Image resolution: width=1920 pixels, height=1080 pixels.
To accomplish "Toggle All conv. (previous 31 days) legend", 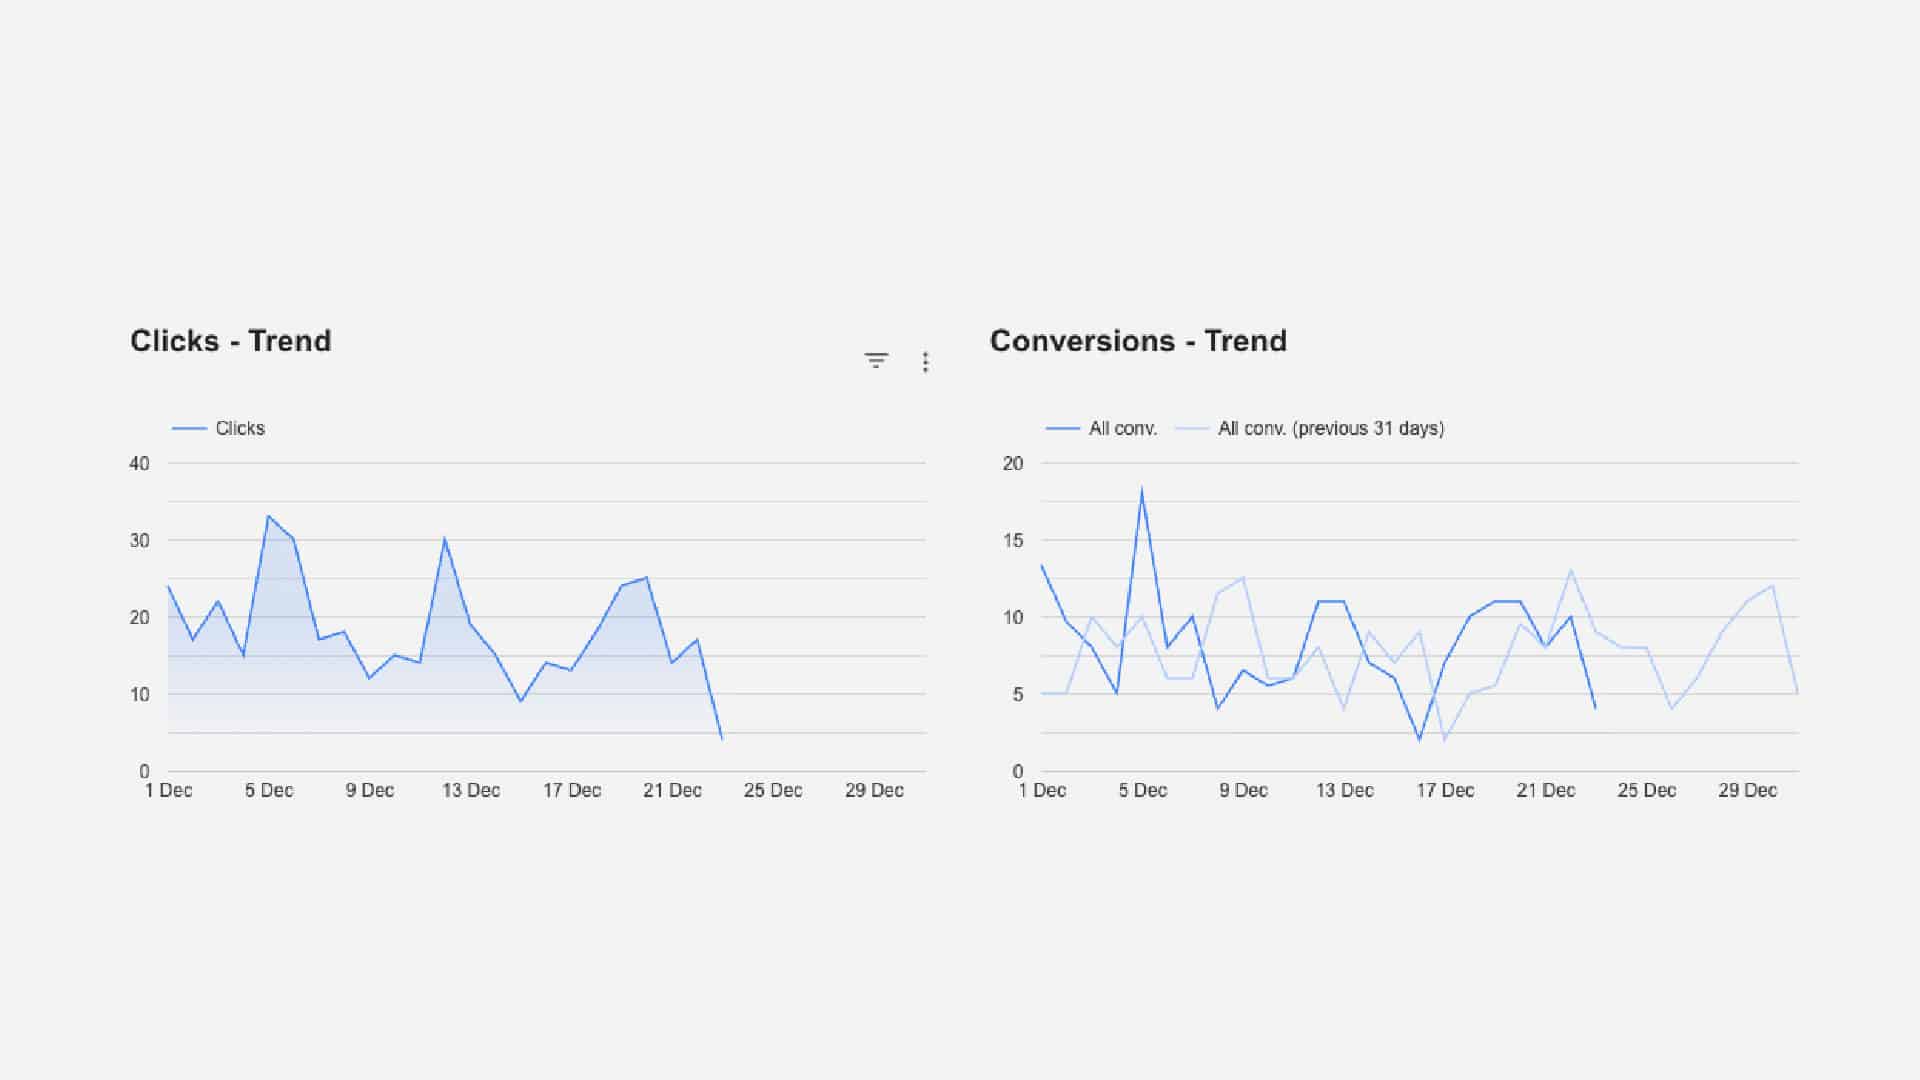I will pos(1309,428).
